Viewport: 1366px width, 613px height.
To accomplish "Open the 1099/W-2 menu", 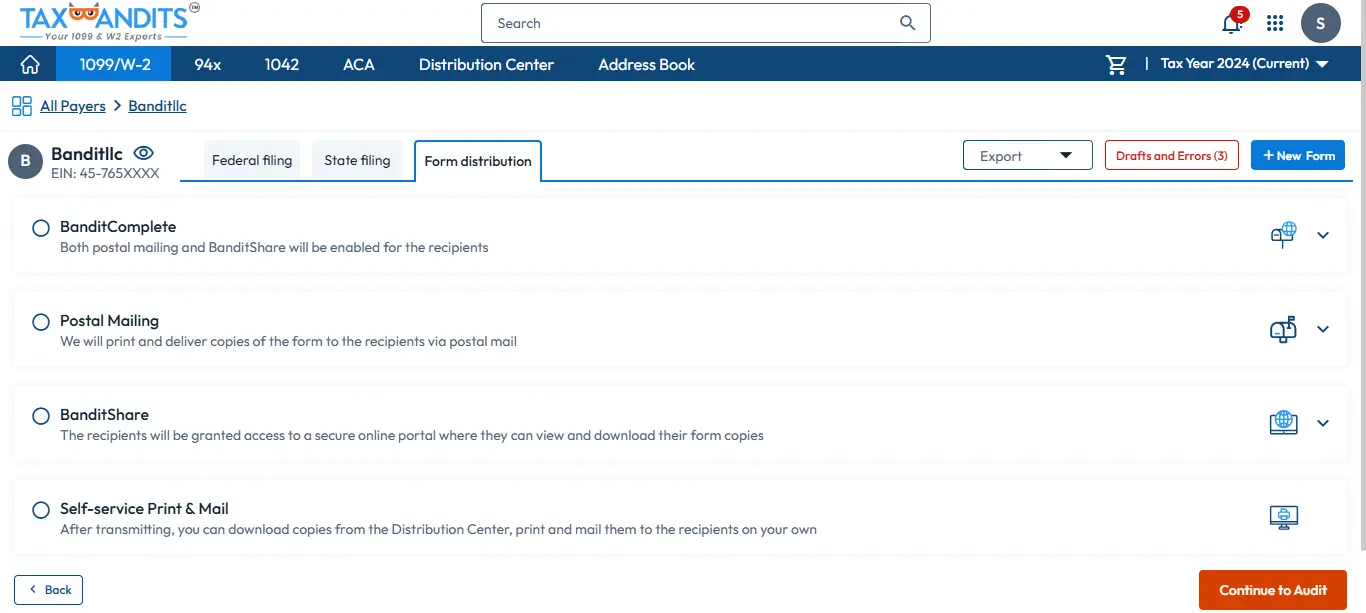I will tap(112, 64).
